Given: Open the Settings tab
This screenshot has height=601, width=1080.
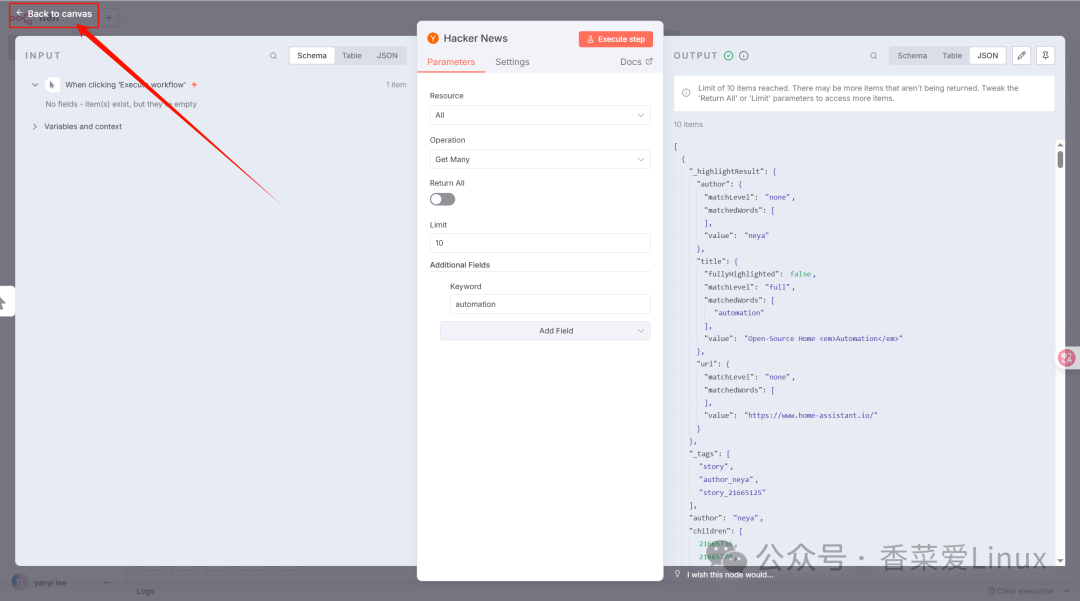Looking at the screenshot, I should (512, 62).
